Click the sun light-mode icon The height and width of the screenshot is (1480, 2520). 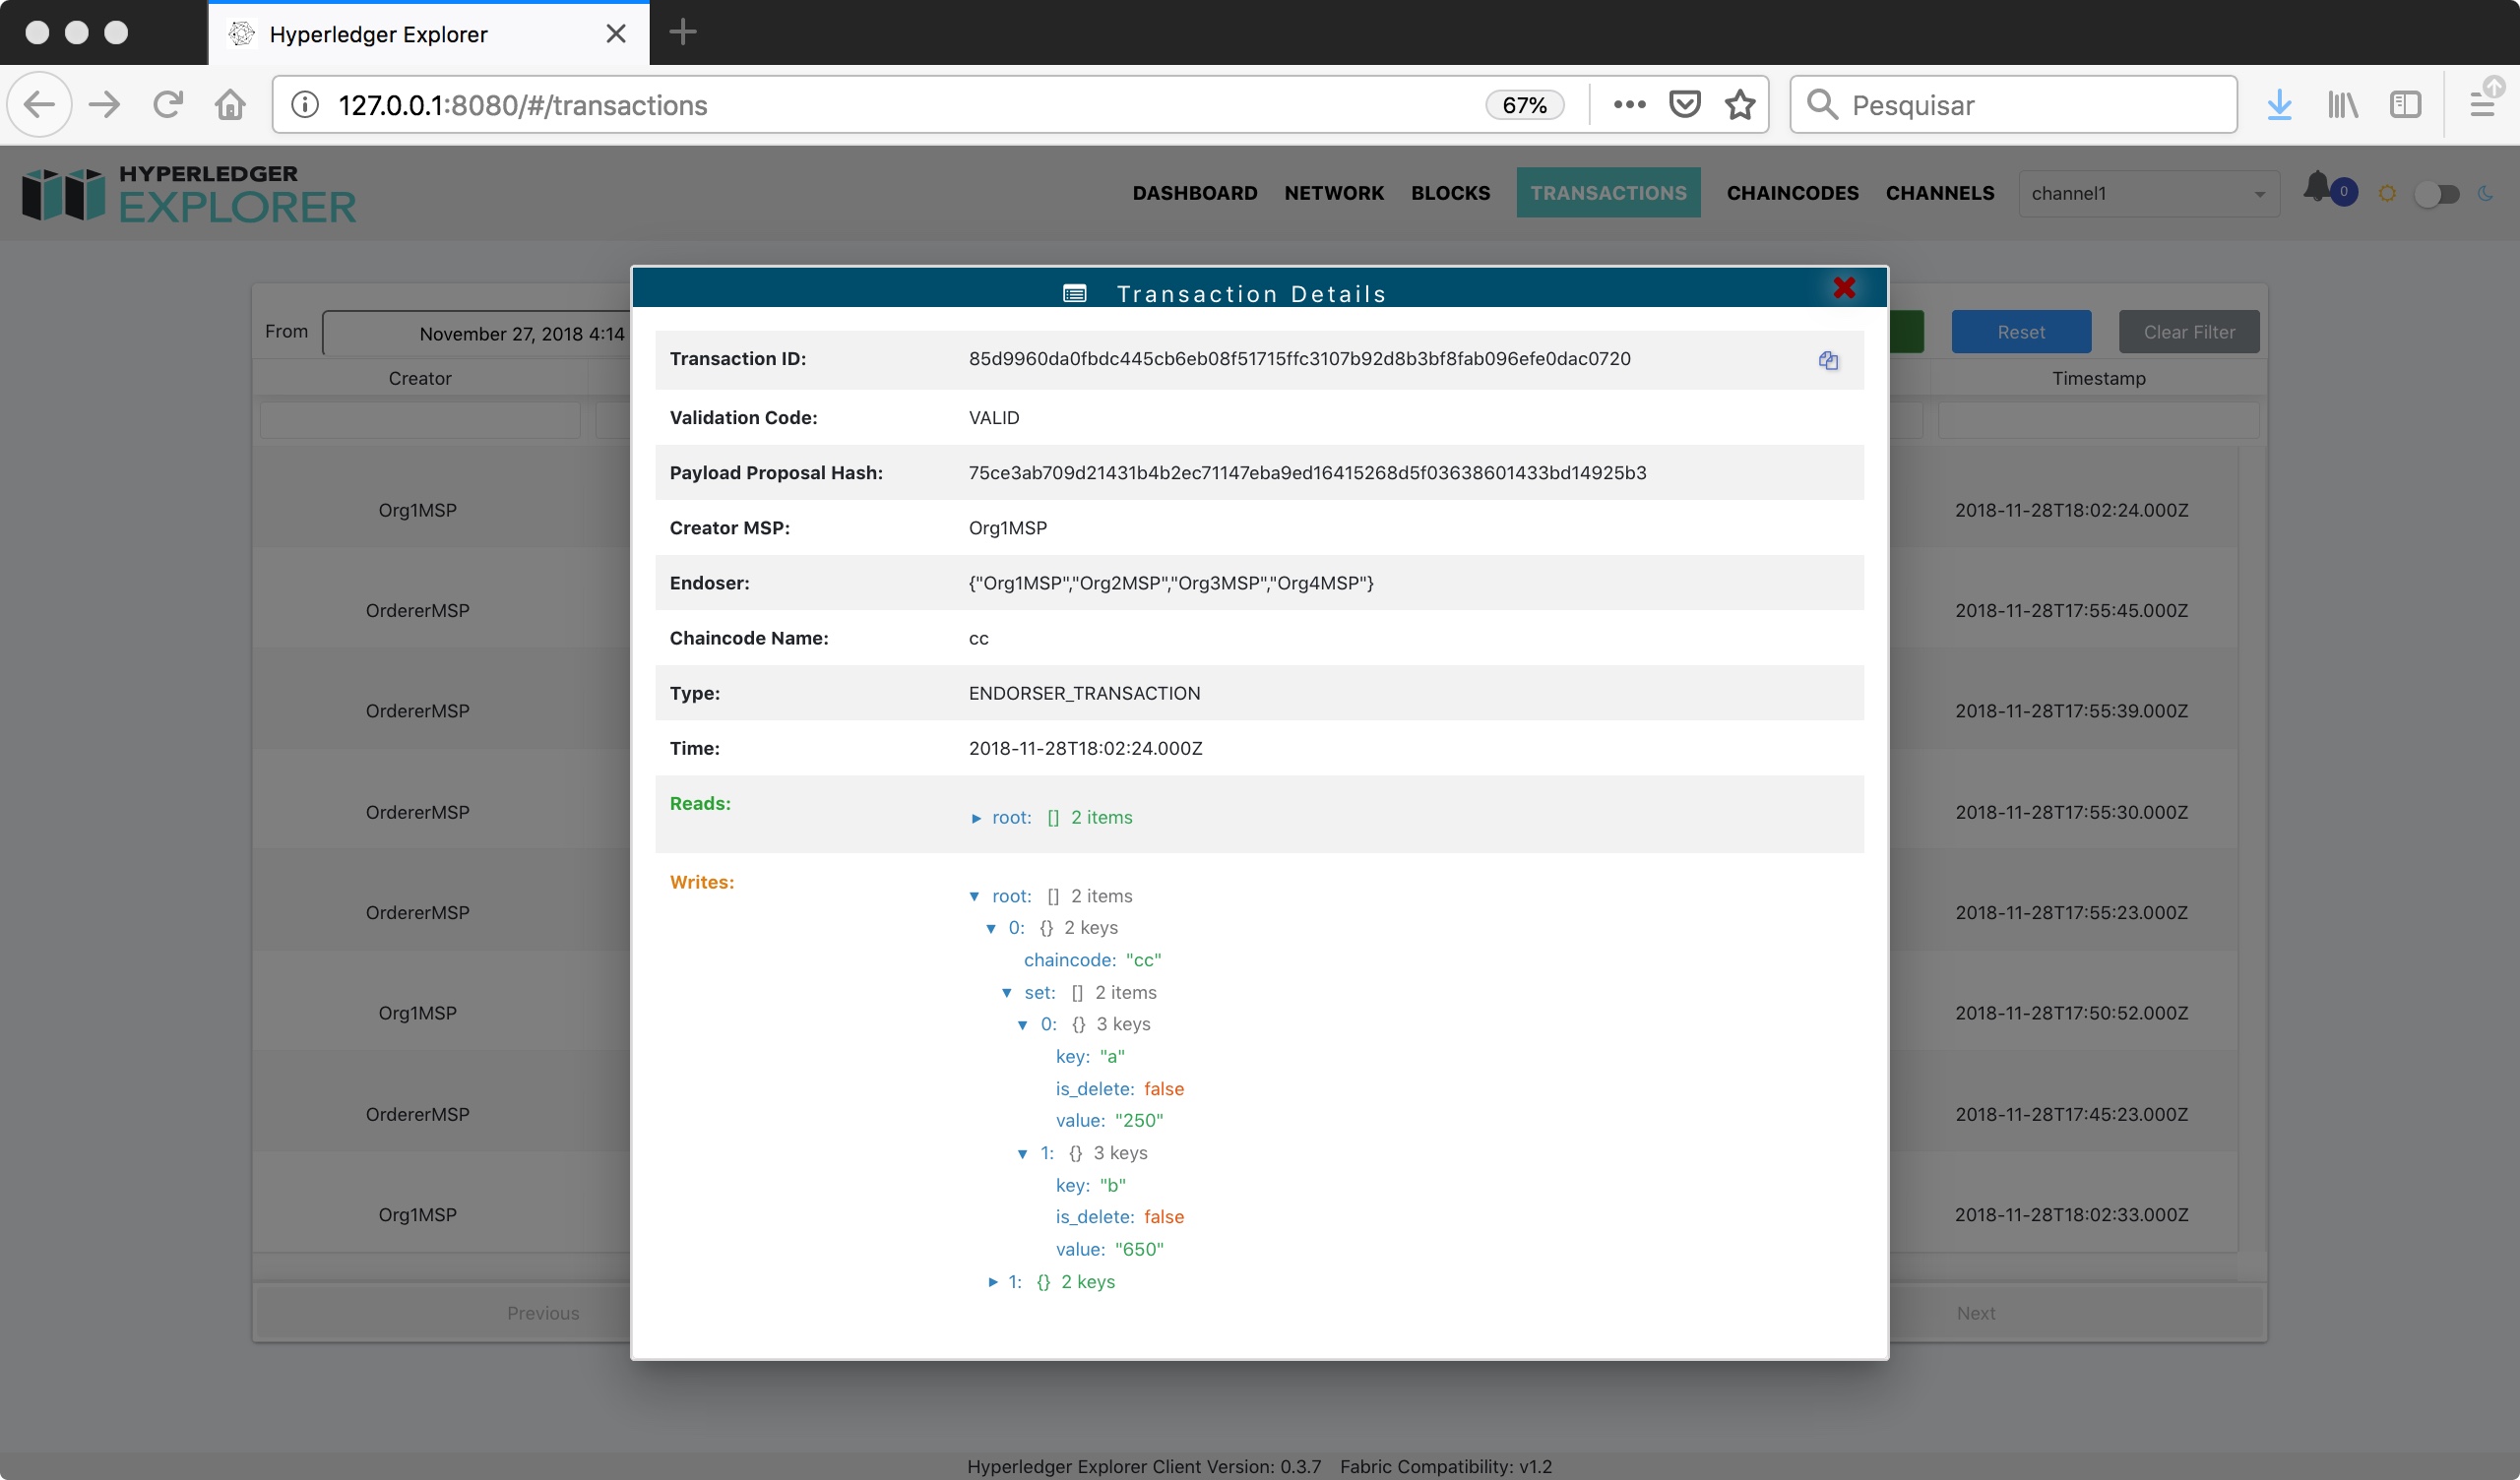[x=2387, y=193]
